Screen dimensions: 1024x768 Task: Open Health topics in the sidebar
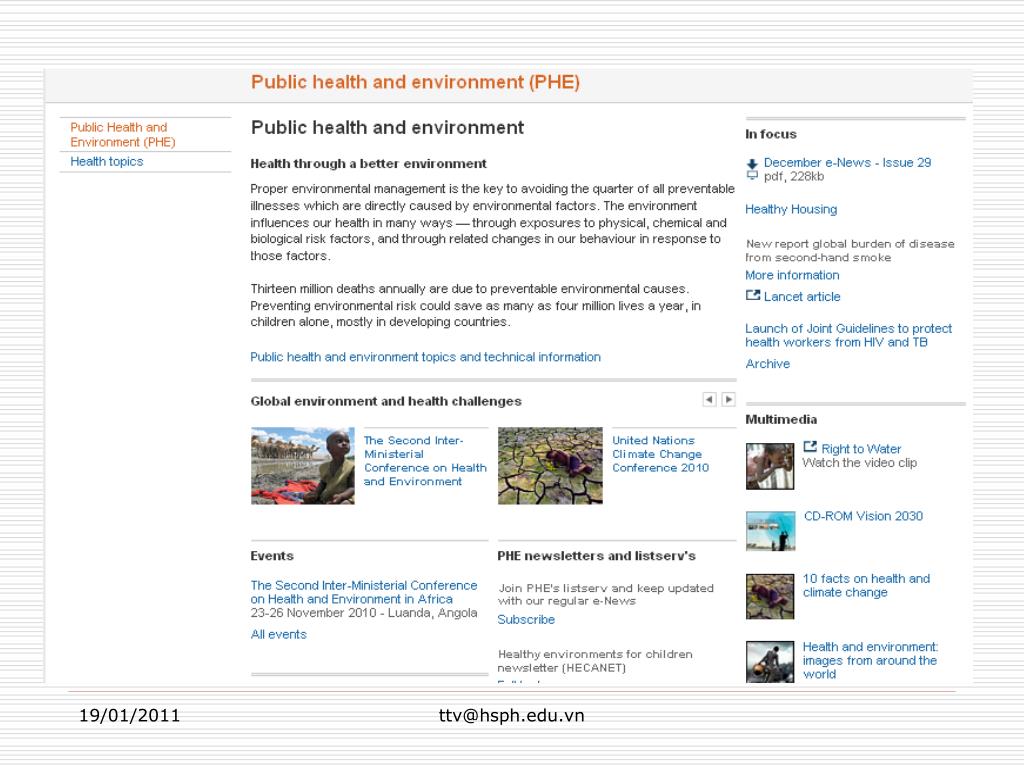click(106, 161)
